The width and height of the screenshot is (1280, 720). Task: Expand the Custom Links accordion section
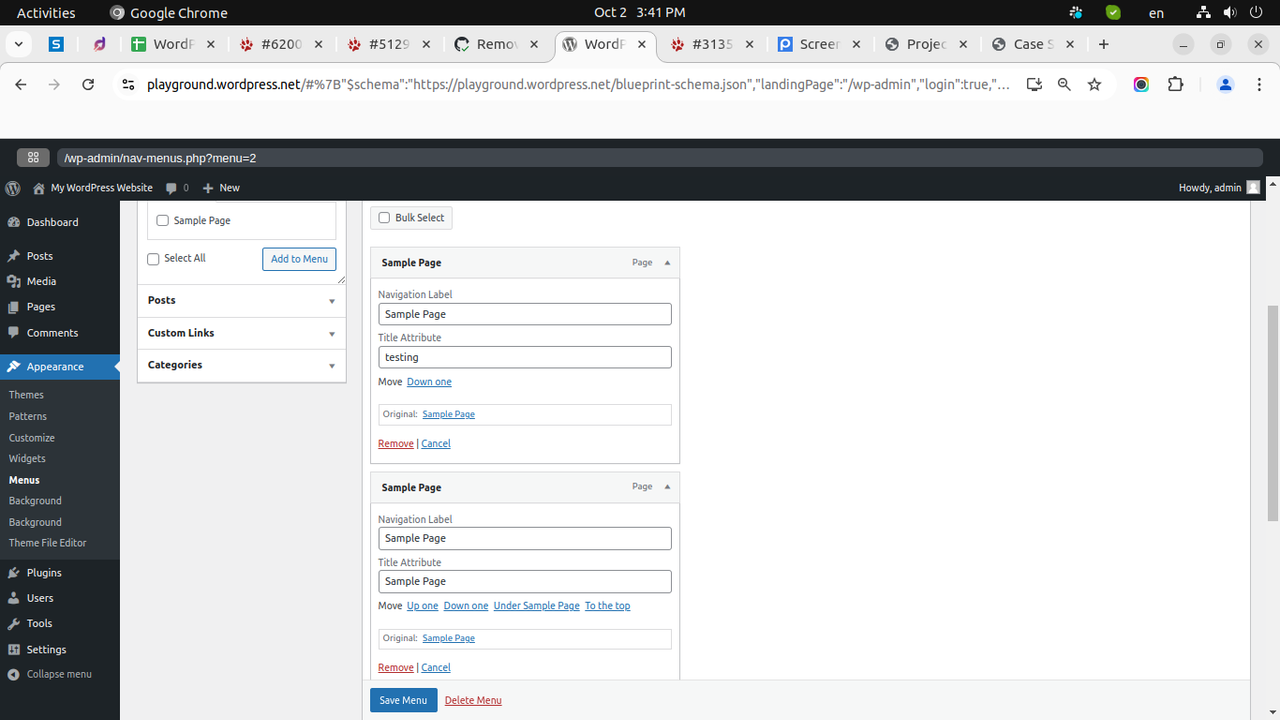coord(242,333)
